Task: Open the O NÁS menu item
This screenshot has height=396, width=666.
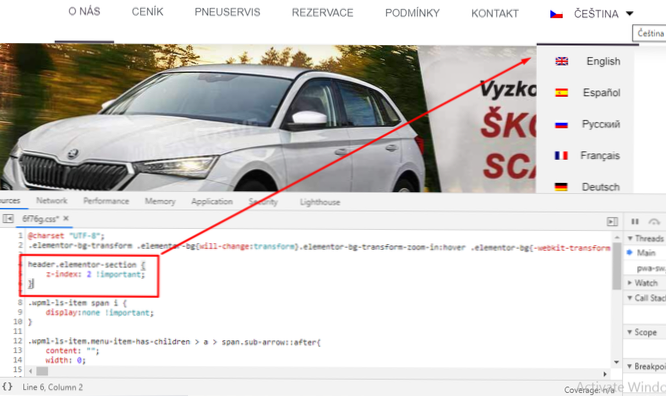Action: pos(84,11)
